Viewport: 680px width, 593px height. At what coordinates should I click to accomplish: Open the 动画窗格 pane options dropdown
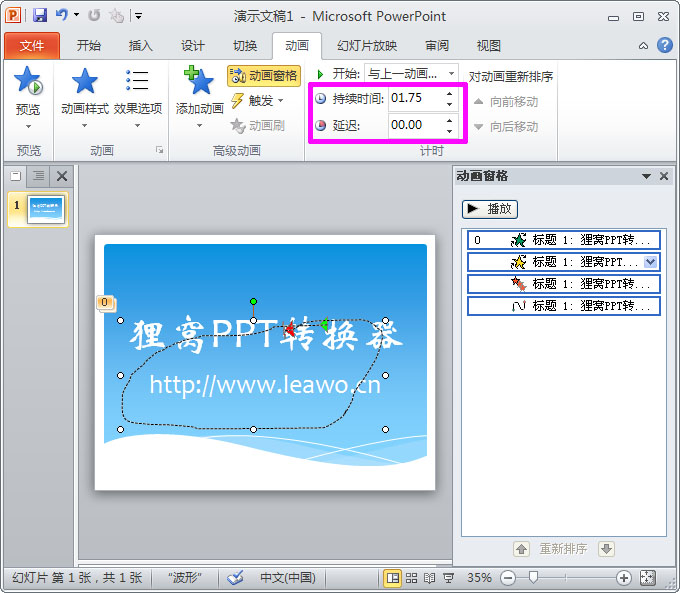point(646,176)
